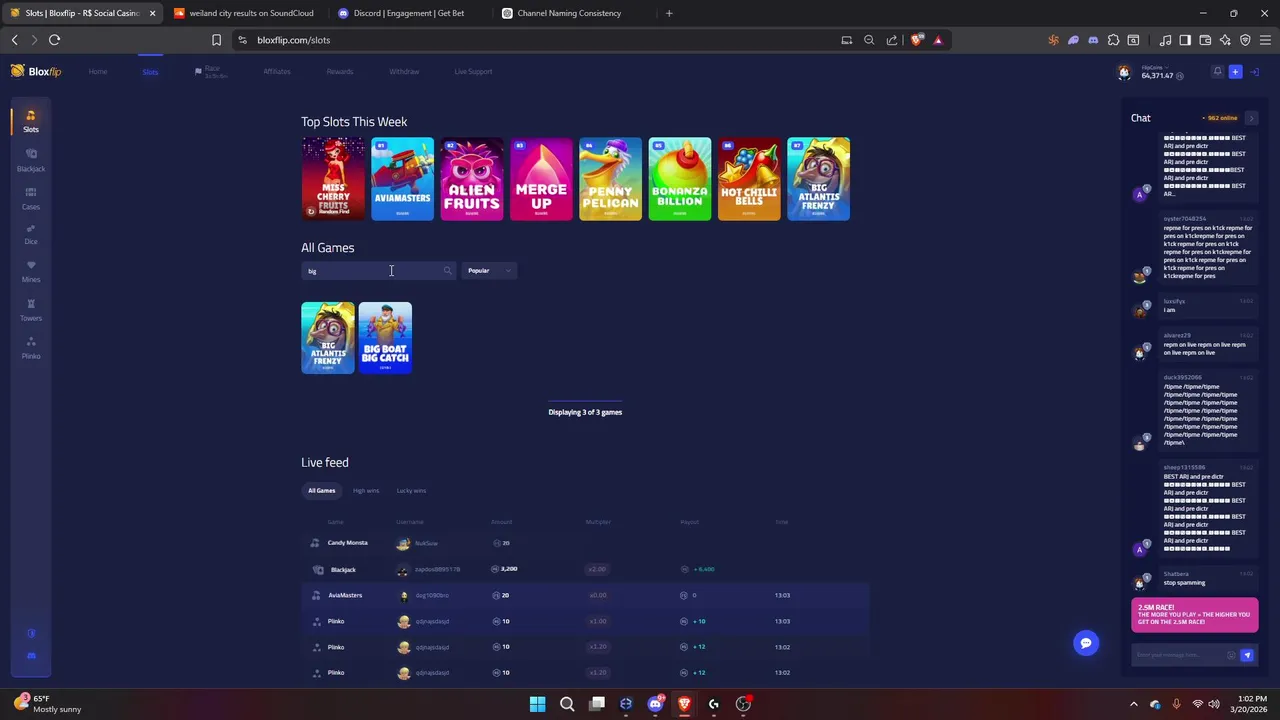The height and width of the screenshot is (720, 1280).
Task: Open the Penny Pelican slot
Action: coord(610,179)
